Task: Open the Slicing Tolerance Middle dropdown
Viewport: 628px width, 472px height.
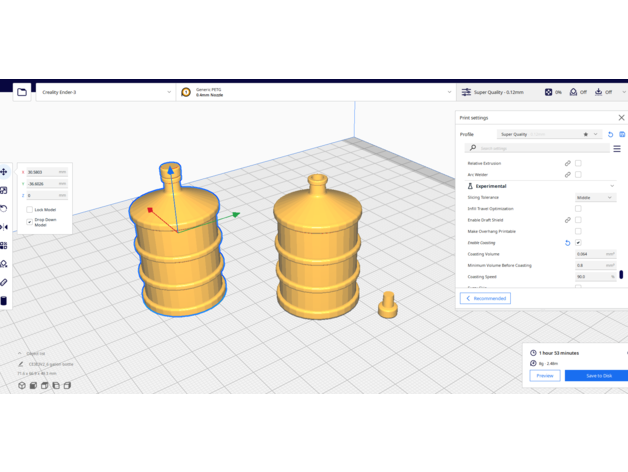Action: pyautogui.click(x=595, y=198)
